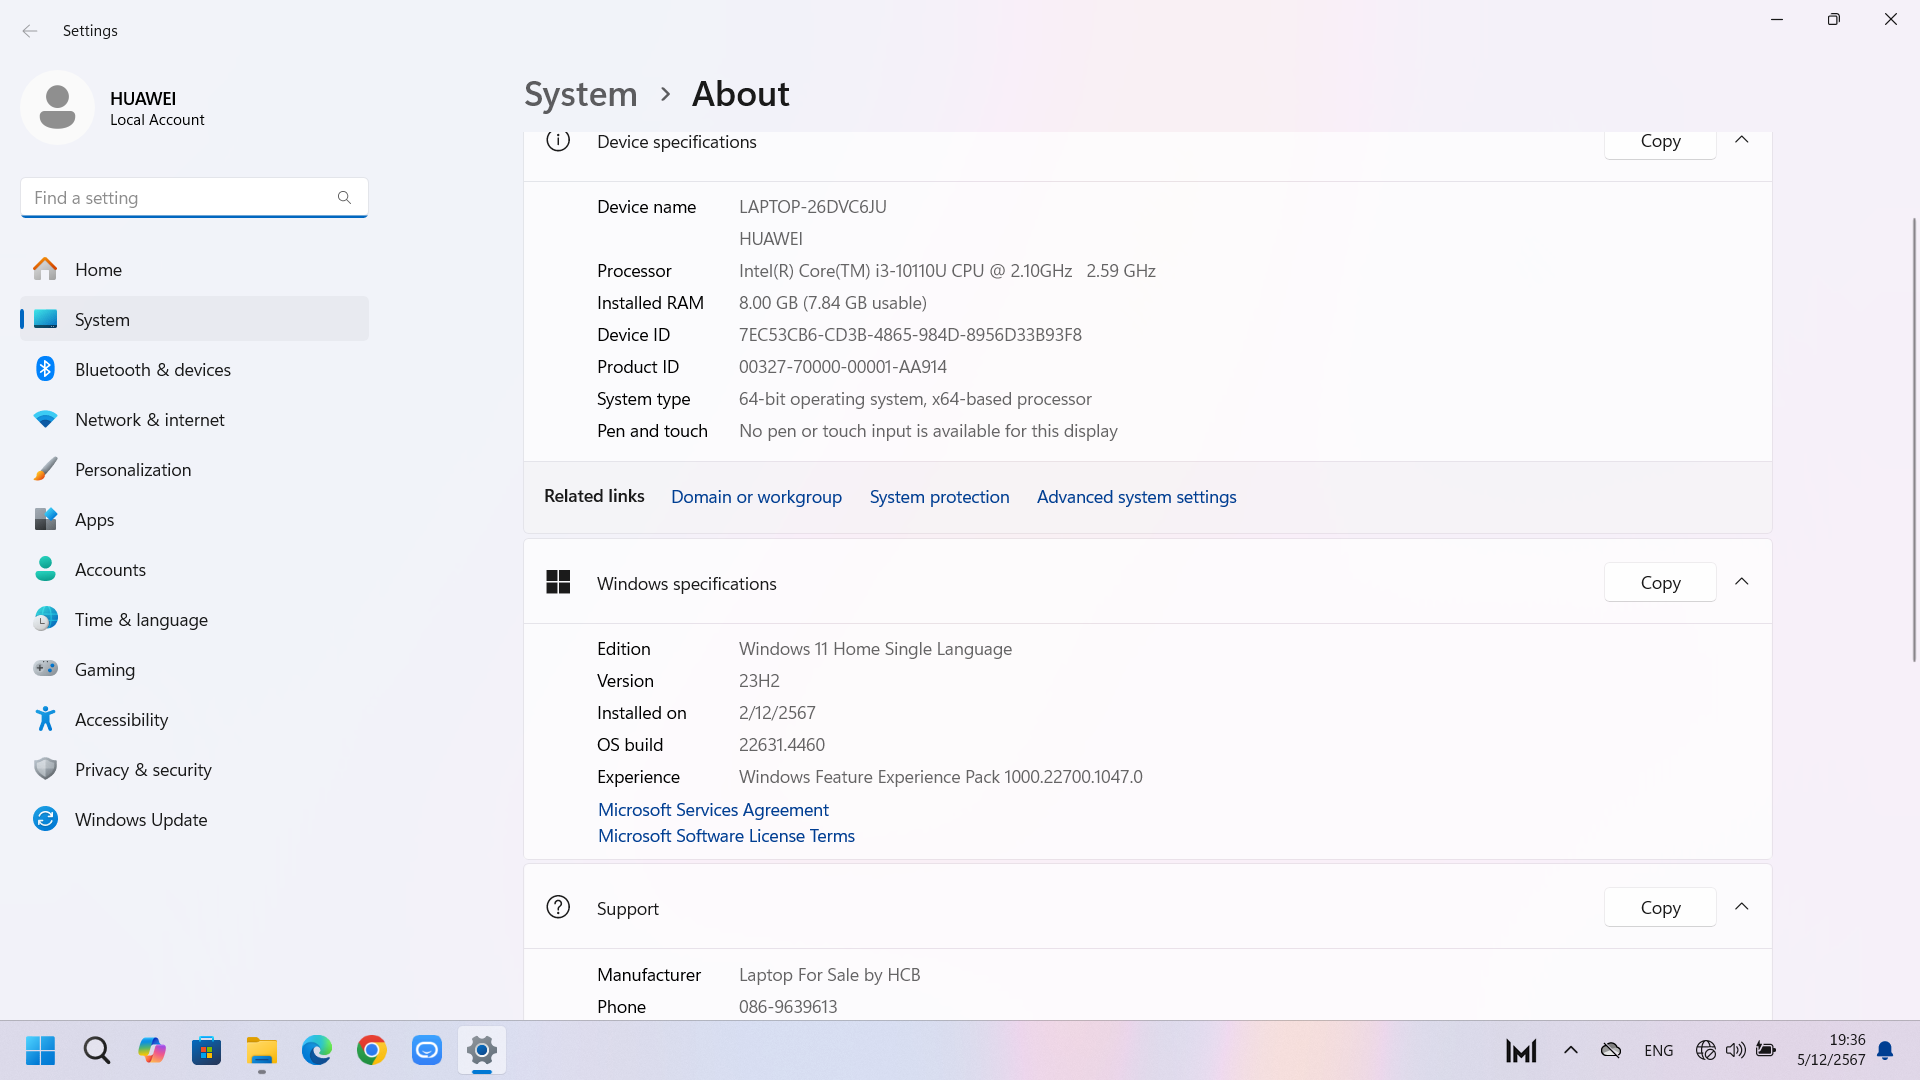Go to Gaming settings

tap(194, 669)
